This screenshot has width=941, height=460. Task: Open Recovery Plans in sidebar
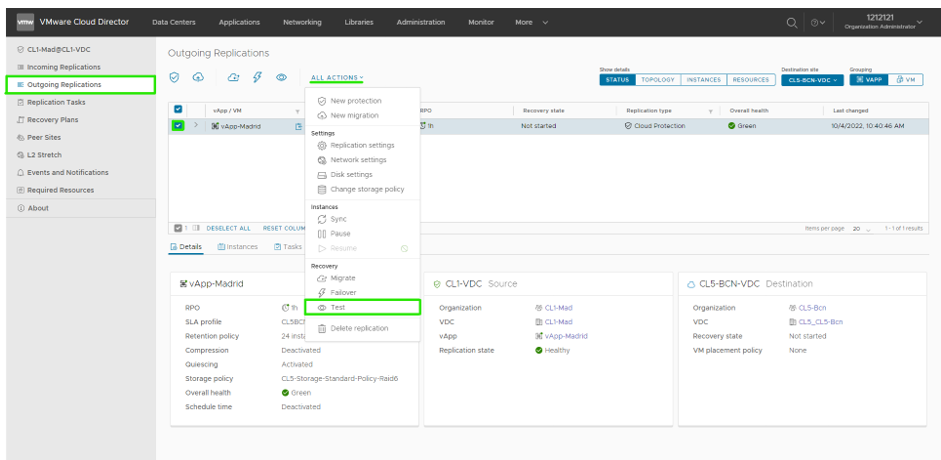(x=52, y=119)
